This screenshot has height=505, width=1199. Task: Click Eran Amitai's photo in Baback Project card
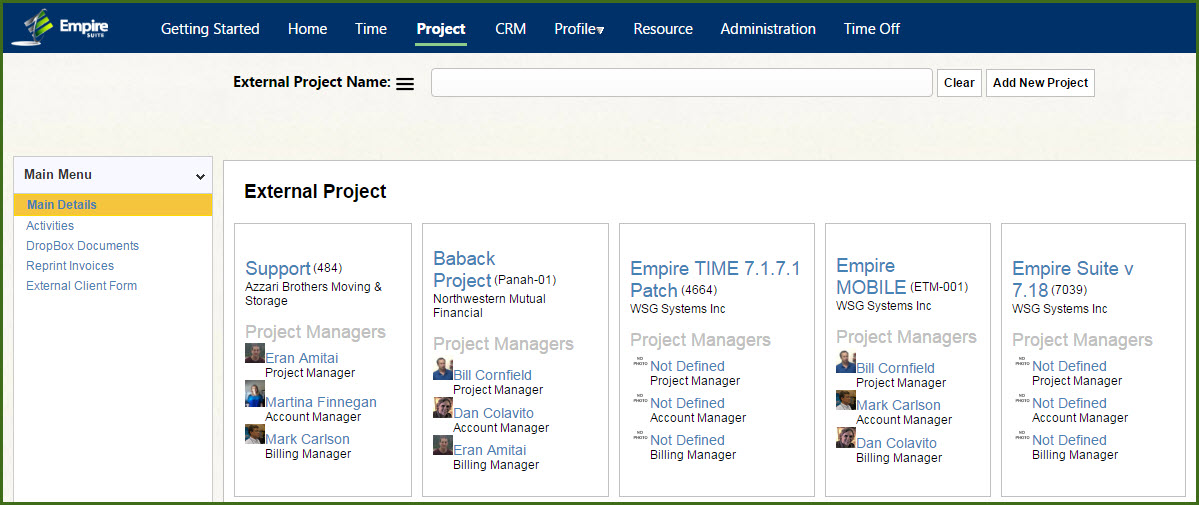coord(443,445)
